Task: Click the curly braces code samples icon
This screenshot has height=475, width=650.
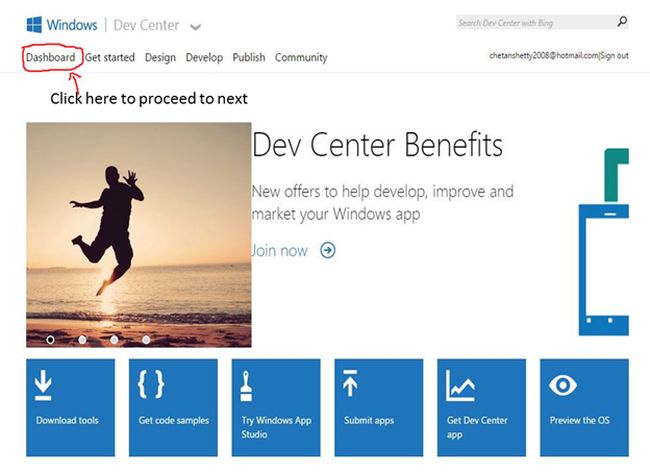Action: pos(152,384)
